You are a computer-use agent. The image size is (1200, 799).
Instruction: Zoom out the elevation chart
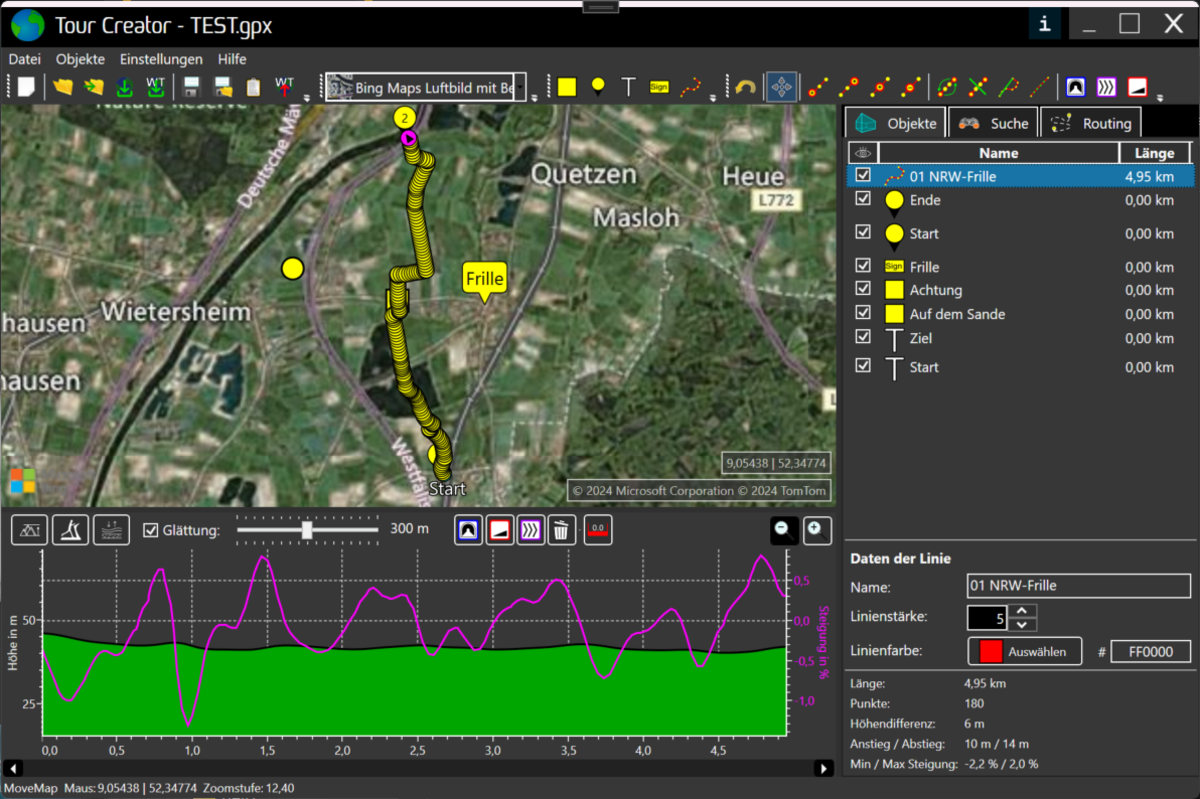tap(784, 529)
